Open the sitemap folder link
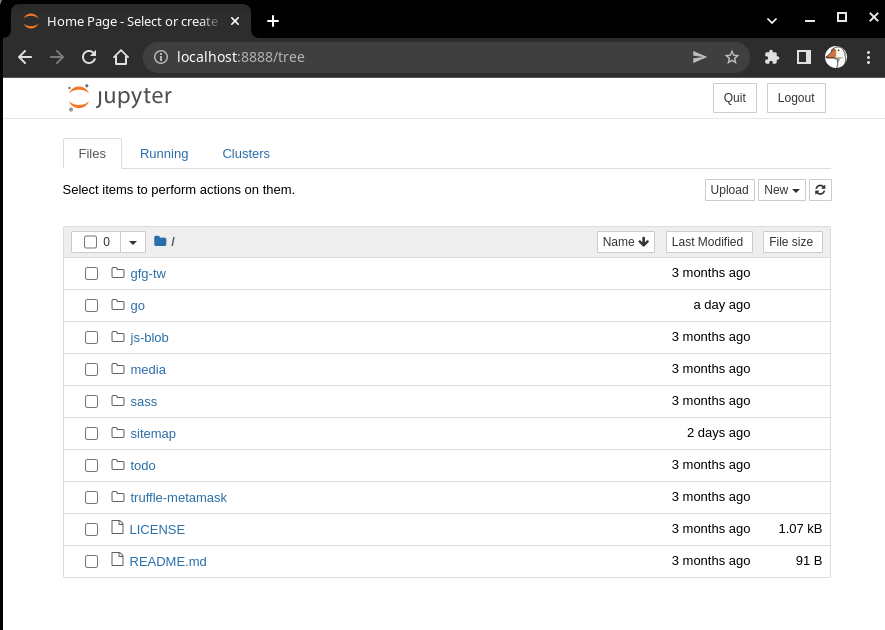 pyautogui.click(x=153, y=434)
